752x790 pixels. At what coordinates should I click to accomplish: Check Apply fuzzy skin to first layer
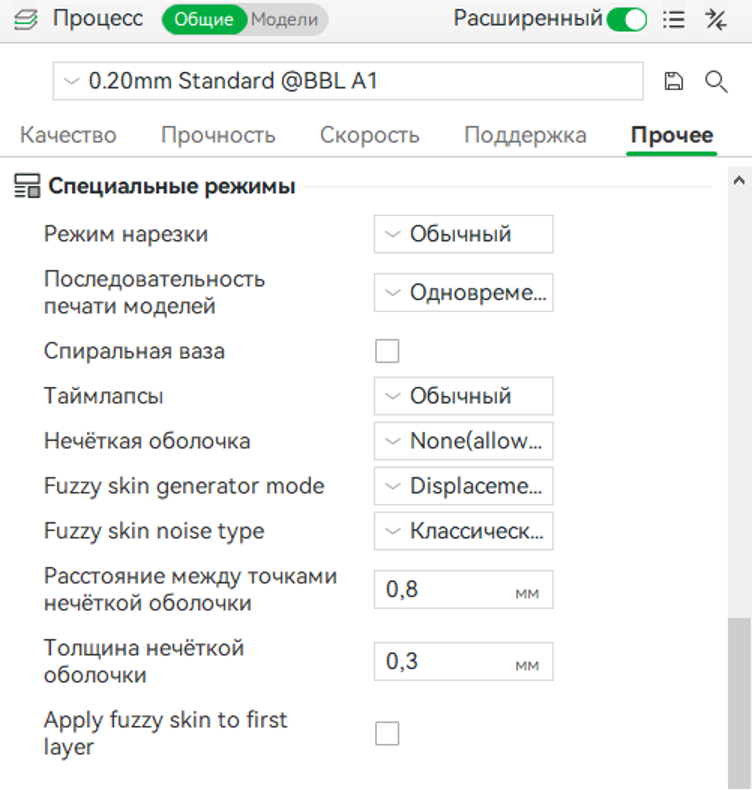pos(387,733)
